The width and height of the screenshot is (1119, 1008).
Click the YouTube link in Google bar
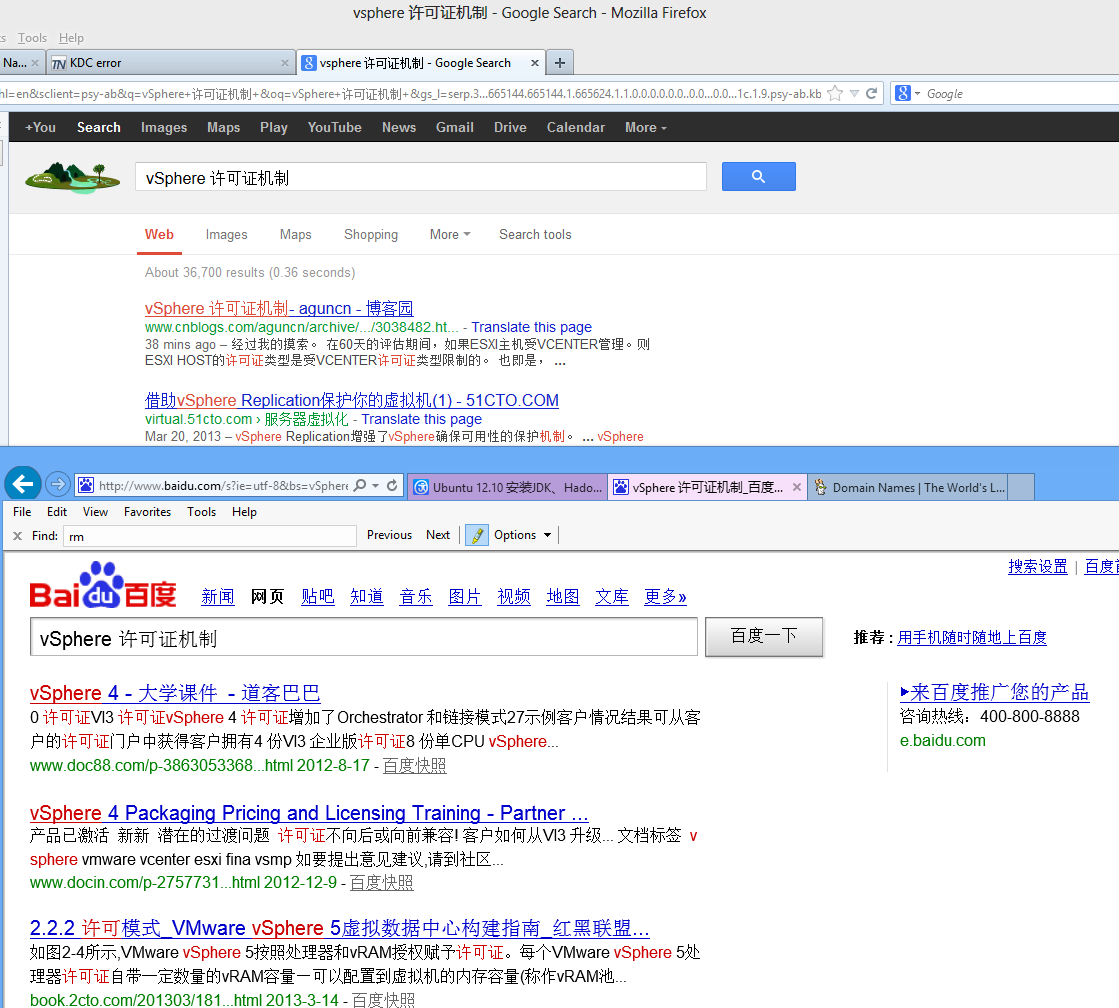335,127
